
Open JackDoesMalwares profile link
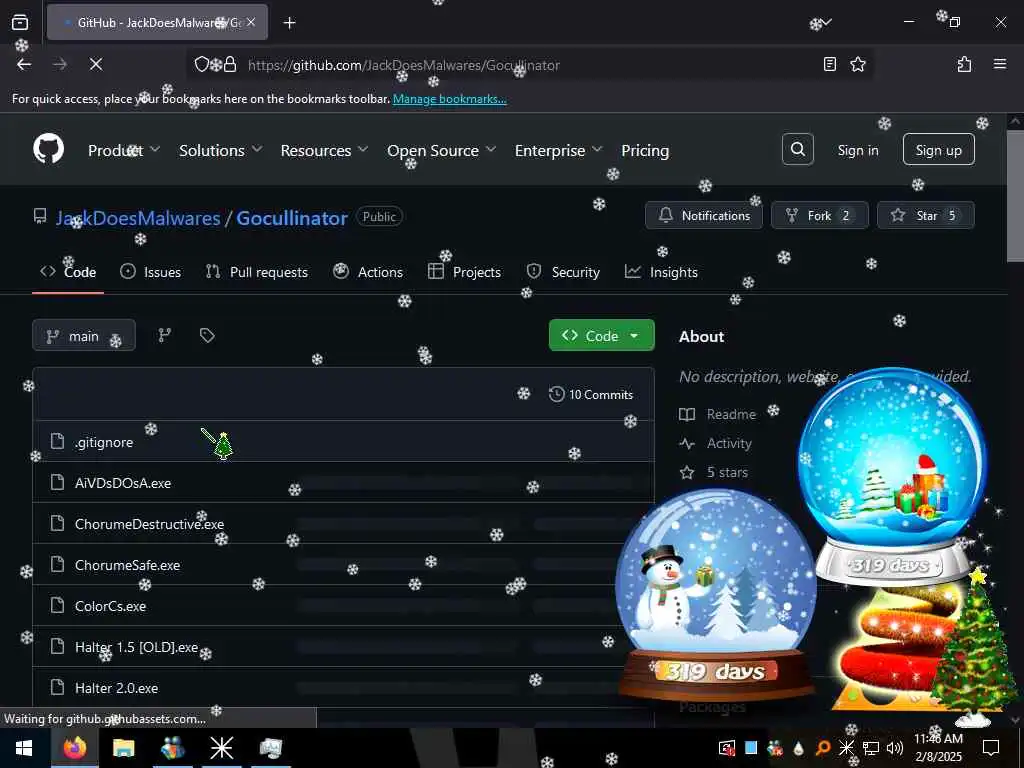[x=138, y=217]
